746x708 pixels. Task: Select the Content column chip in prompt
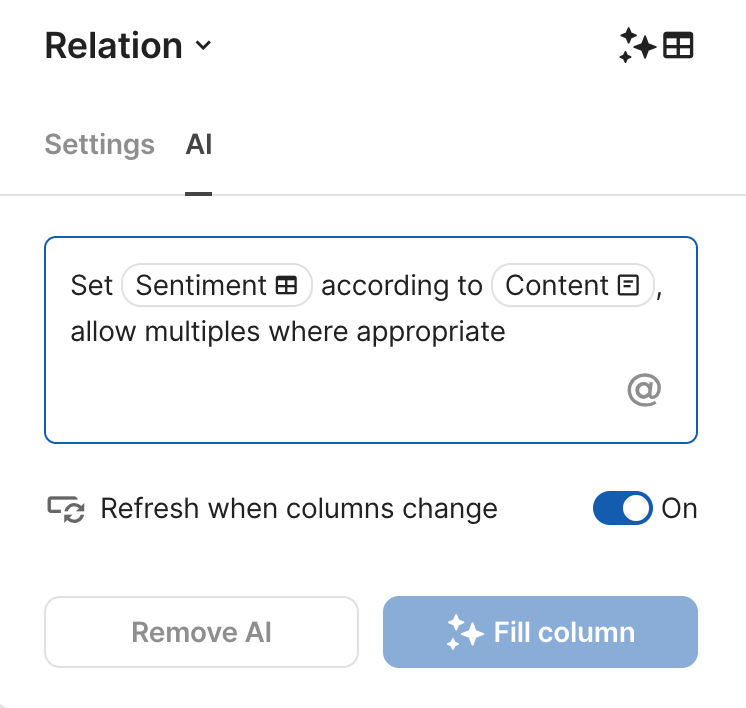[558, 286]
